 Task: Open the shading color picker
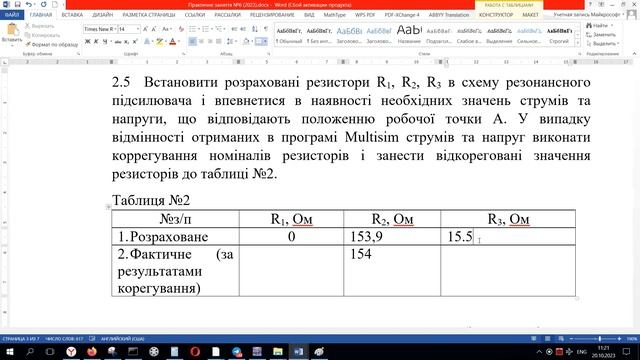[x=247, y=42]
